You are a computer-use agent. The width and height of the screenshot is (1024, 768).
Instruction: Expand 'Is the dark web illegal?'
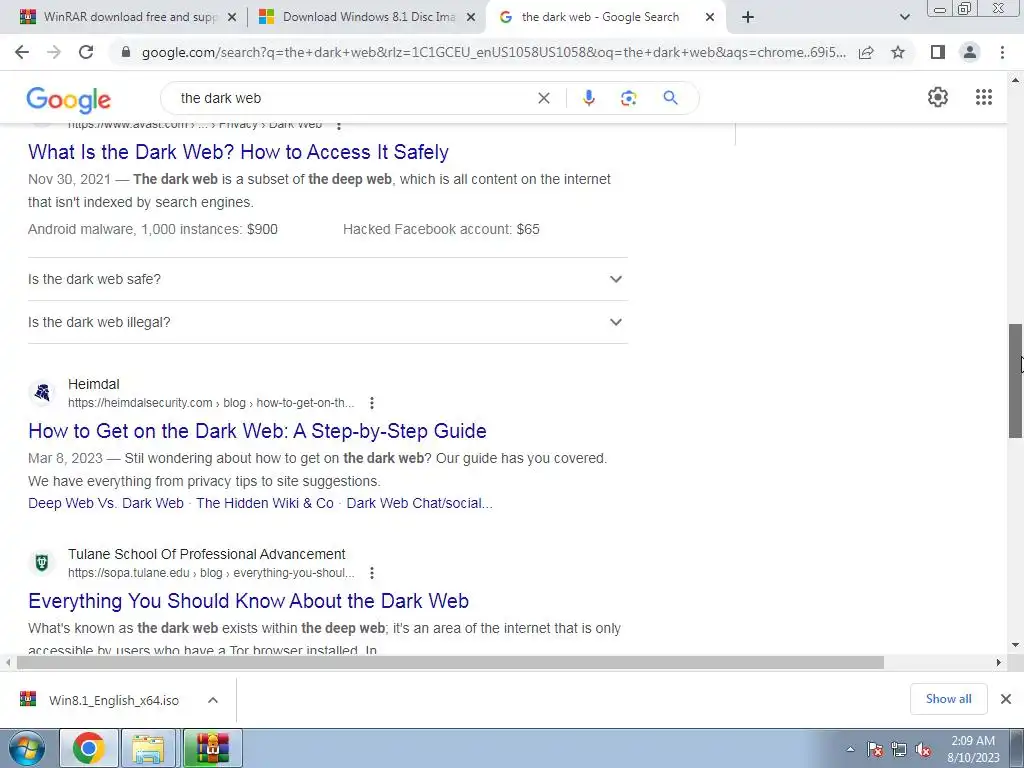tap(327, 322)
